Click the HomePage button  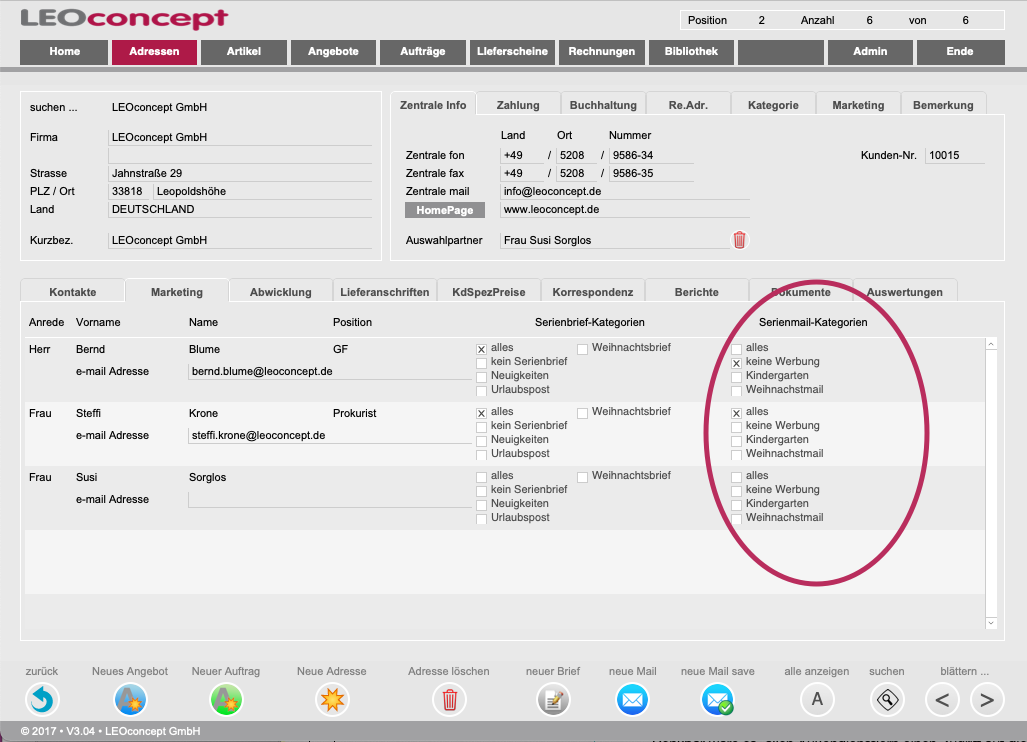click(x=445, y=210)
